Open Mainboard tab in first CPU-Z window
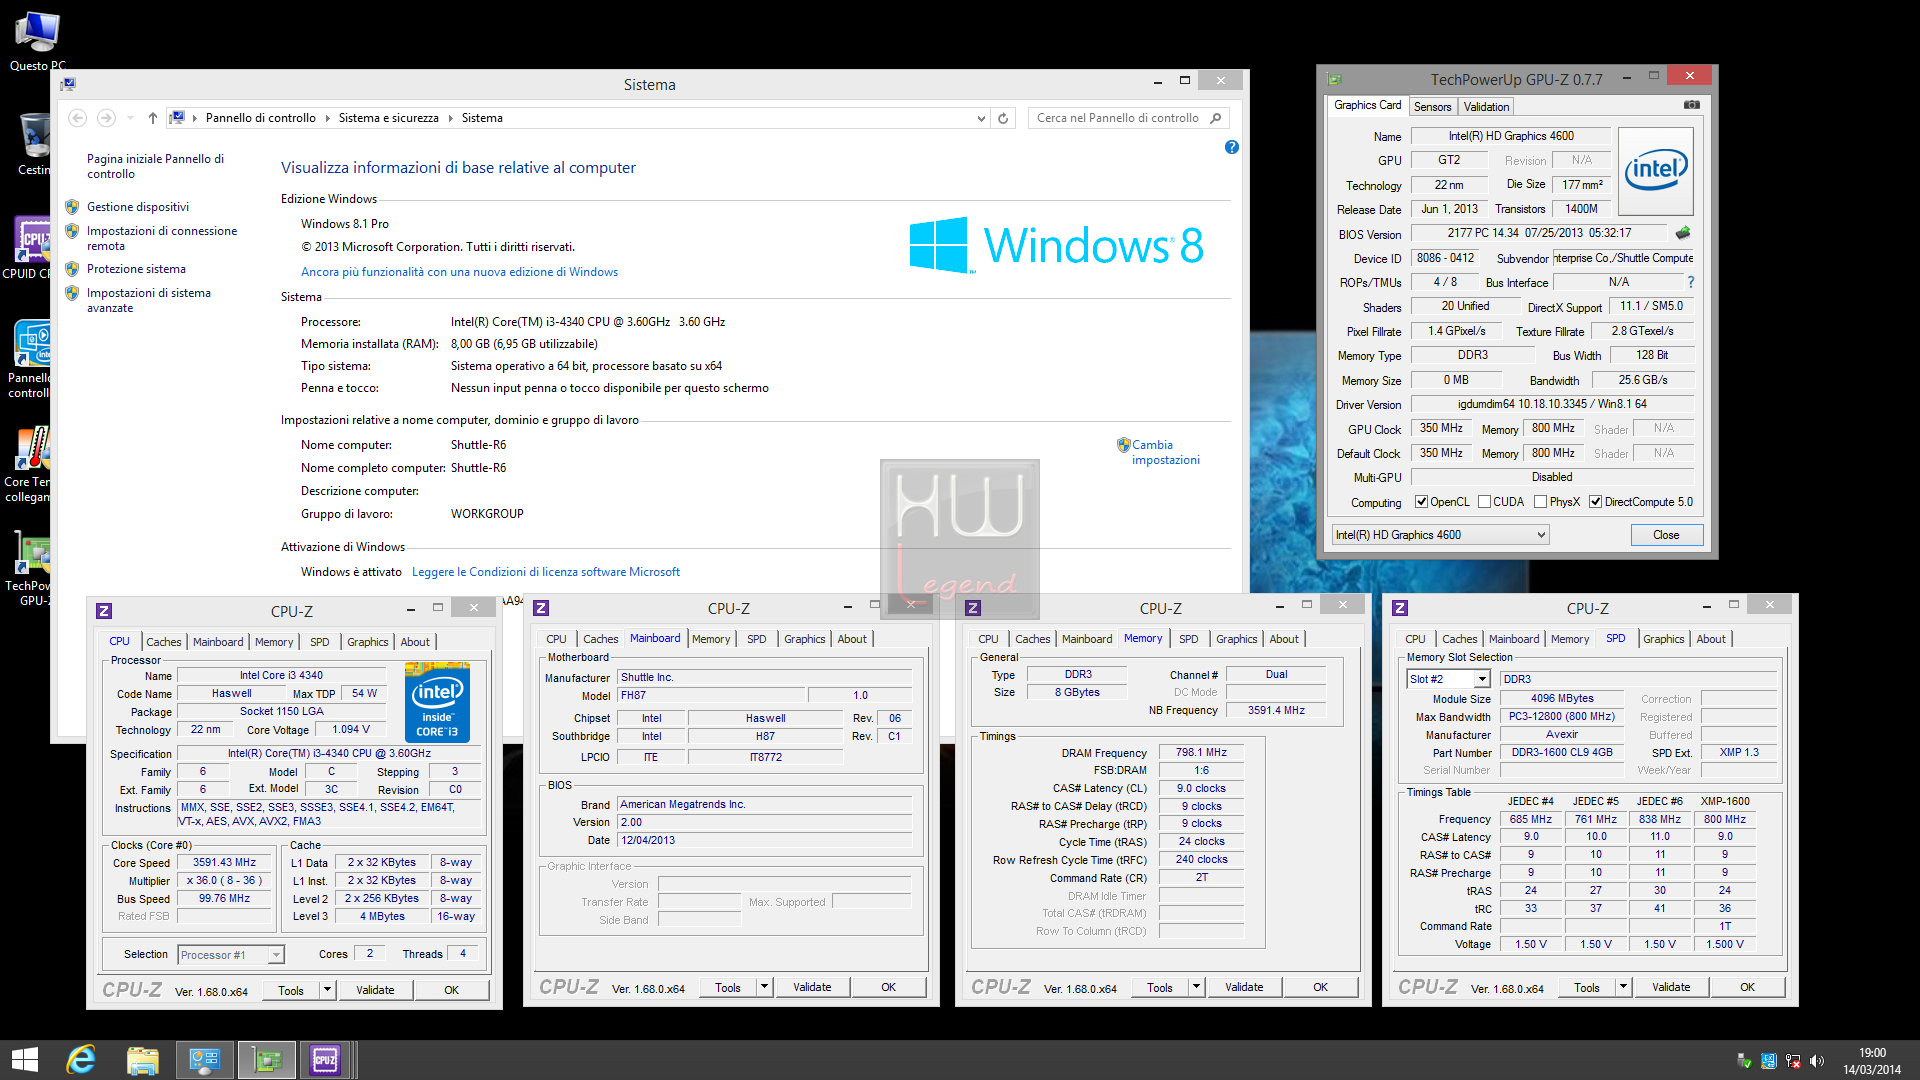 218,642
